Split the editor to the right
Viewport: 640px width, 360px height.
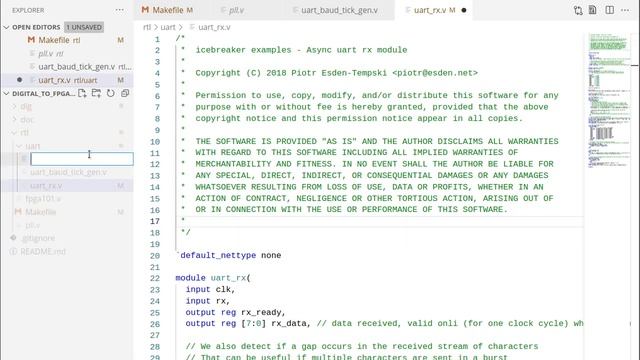coord(609,10)
